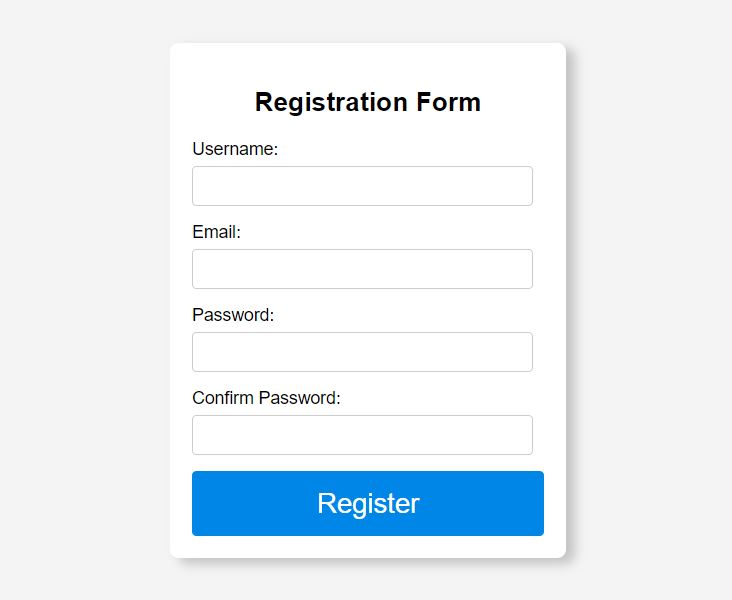732x600 pixels.
Task: Select the Password input field
Action: click(x=362, y=352)
